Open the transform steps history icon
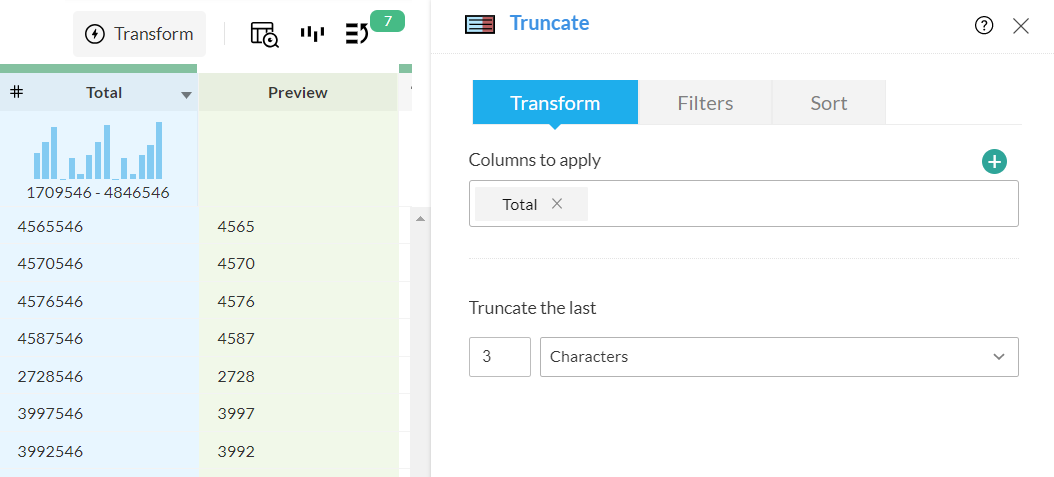The image size is (1054, 477). click(x=358, y=34)
